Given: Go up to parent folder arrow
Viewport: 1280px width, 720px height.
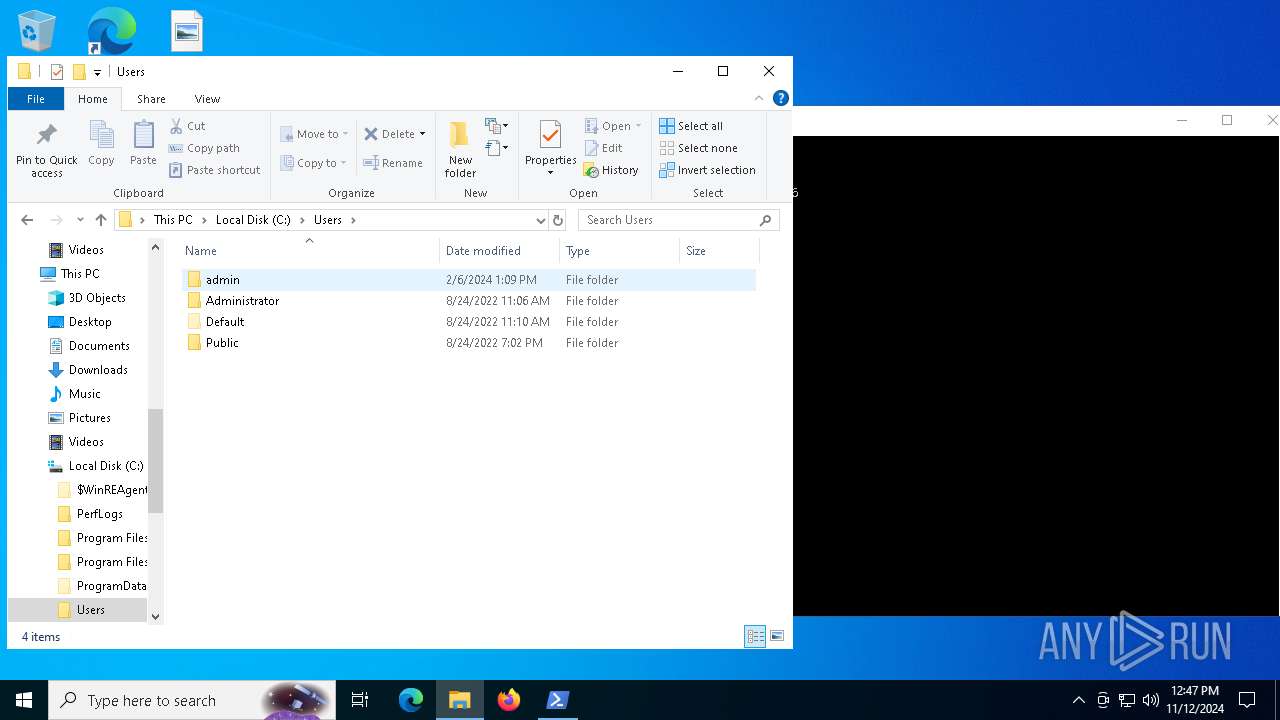Looking at the screenshot, I should [101, 220].
